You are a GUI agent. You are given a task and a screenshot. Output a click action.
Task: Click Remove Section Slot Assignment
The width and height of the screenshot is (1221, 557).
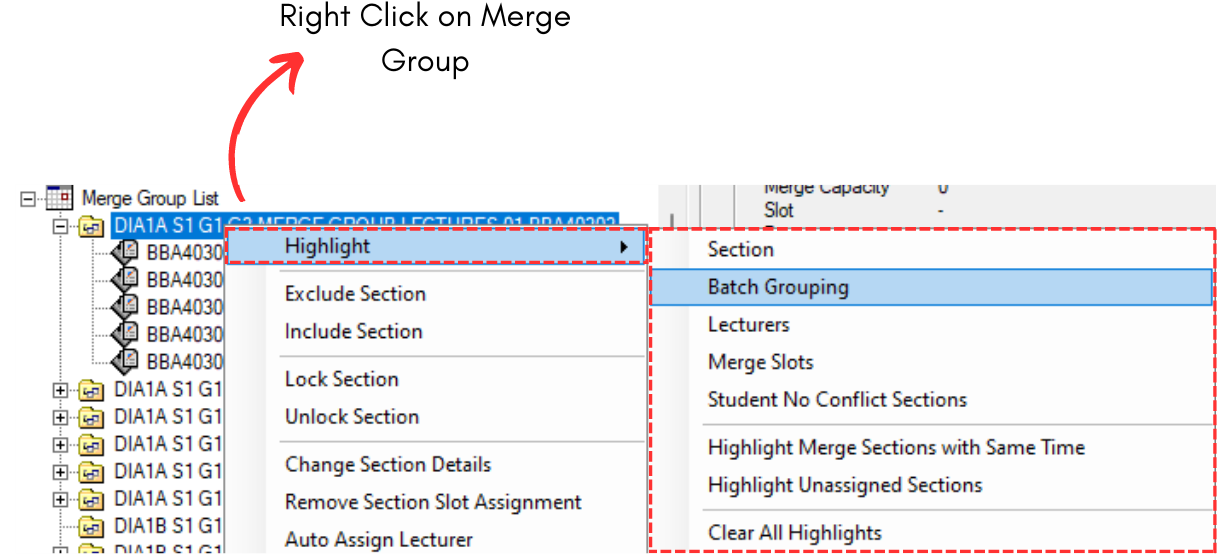(433, 502)
